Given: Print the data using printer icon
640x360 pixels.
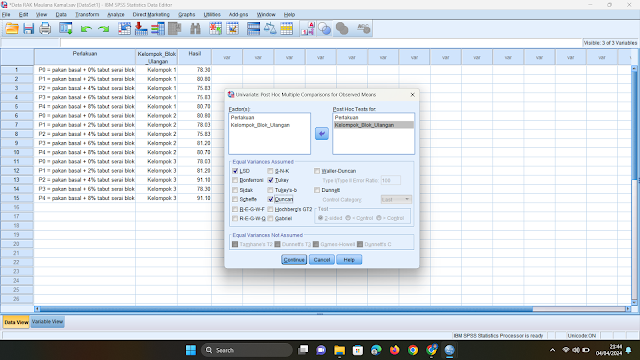Looking at the screenshot, I should tap(45, 29).
